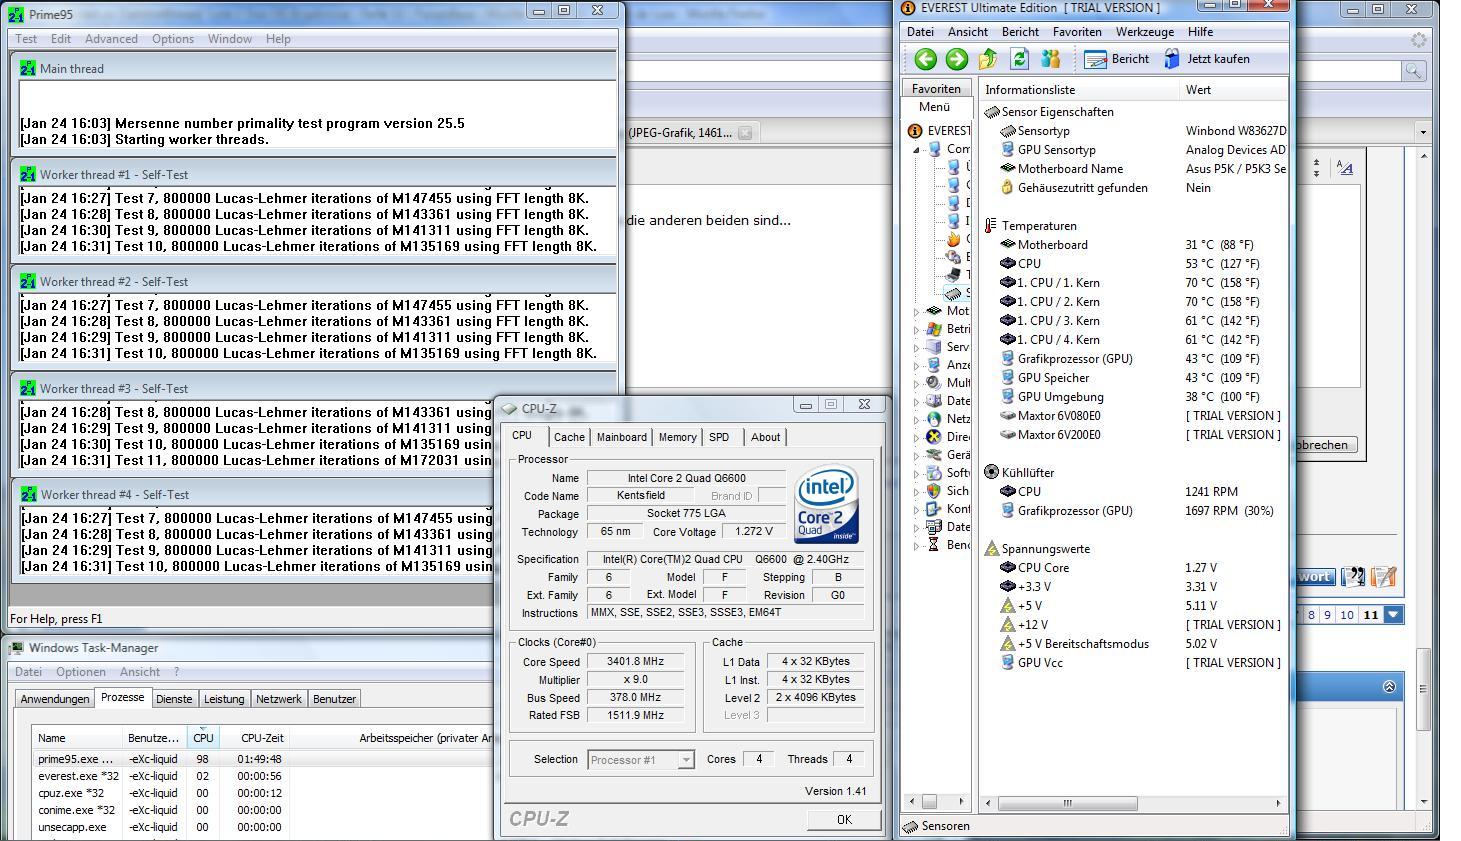Image resolution: width=1461 pixels, height=841 pixels.
Task: Select prime95.exe process row
Action: pyautogui.click(x=260, y=759)
